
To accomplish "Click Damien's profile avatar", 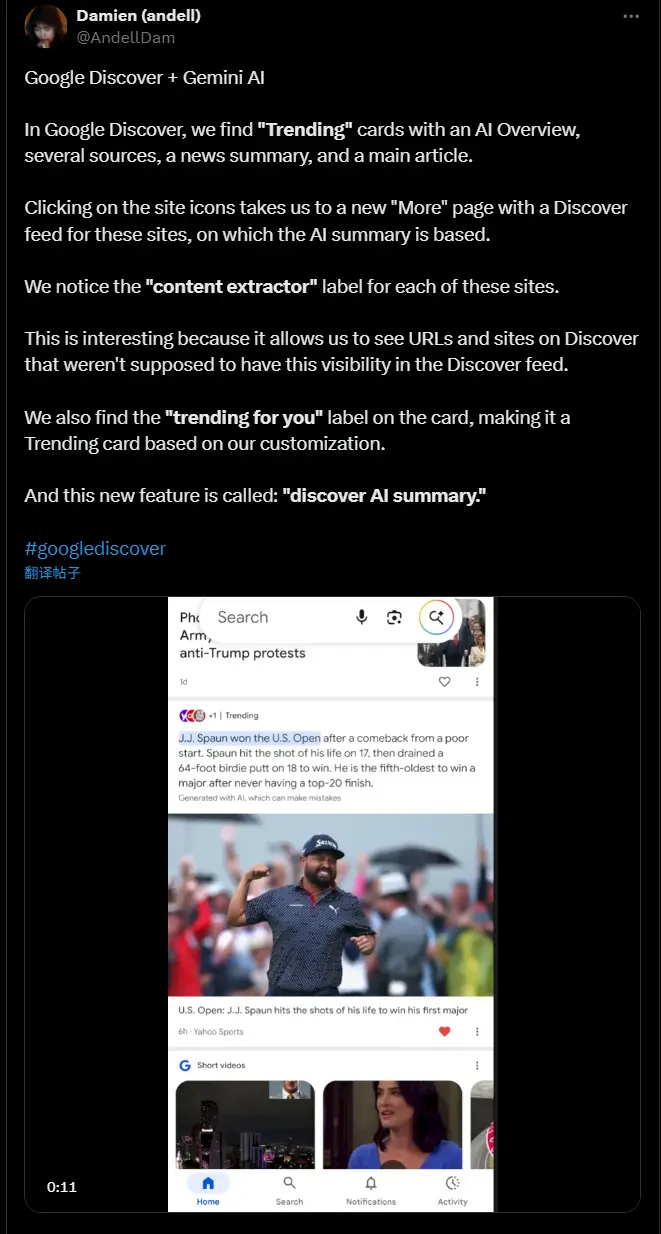I will point(44,25).
